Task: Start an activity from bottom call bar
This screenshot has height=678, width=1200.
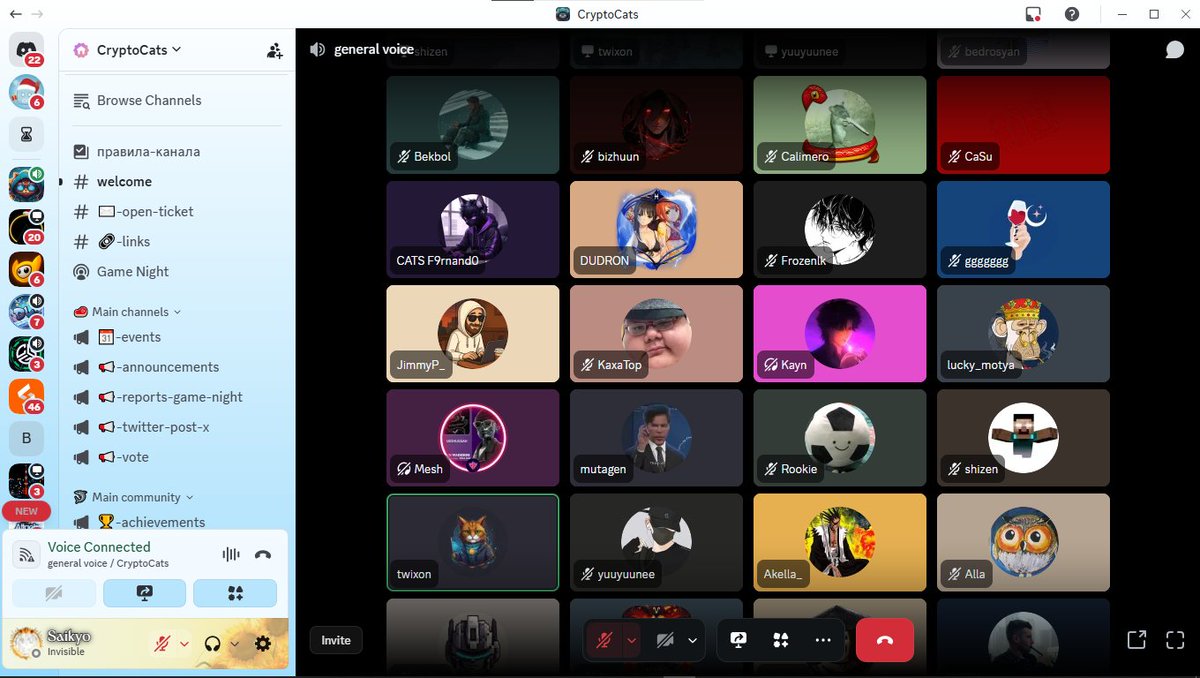Action: (x=781, y=640)
